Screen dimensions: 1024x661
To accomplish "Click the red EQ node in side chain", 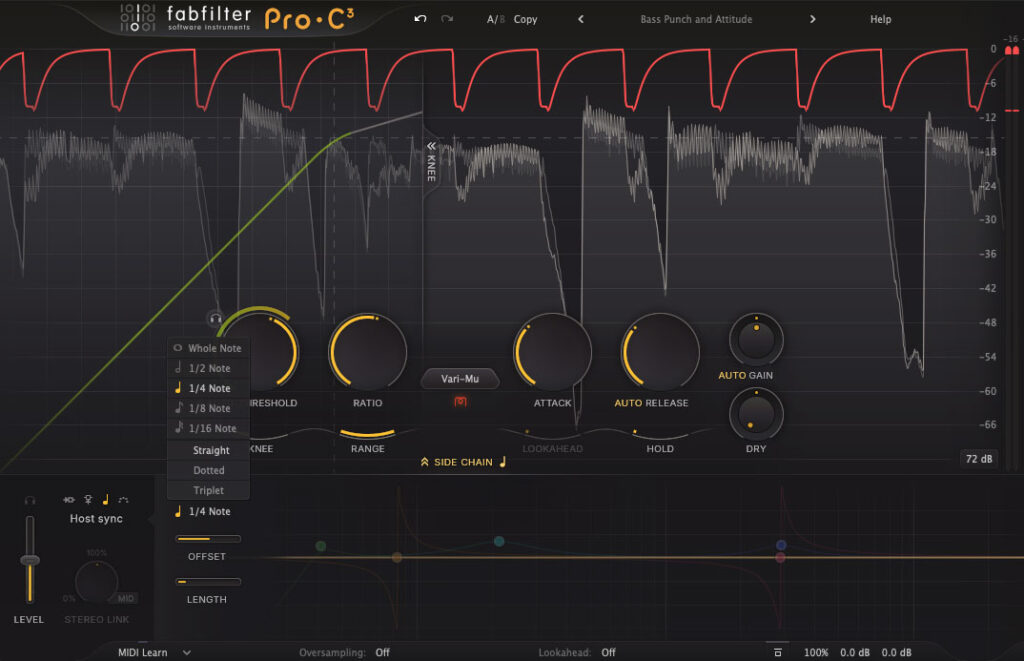I will (780, 557).
